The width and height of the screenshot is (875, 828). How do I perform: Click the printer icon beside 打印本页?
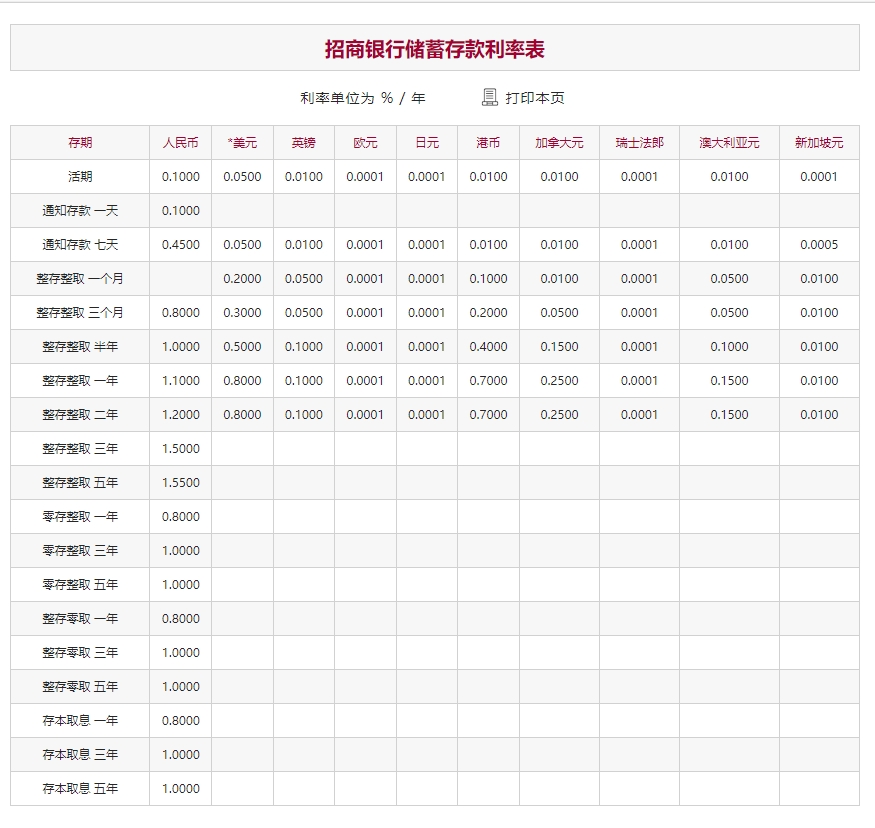click(x=489, y=97)
